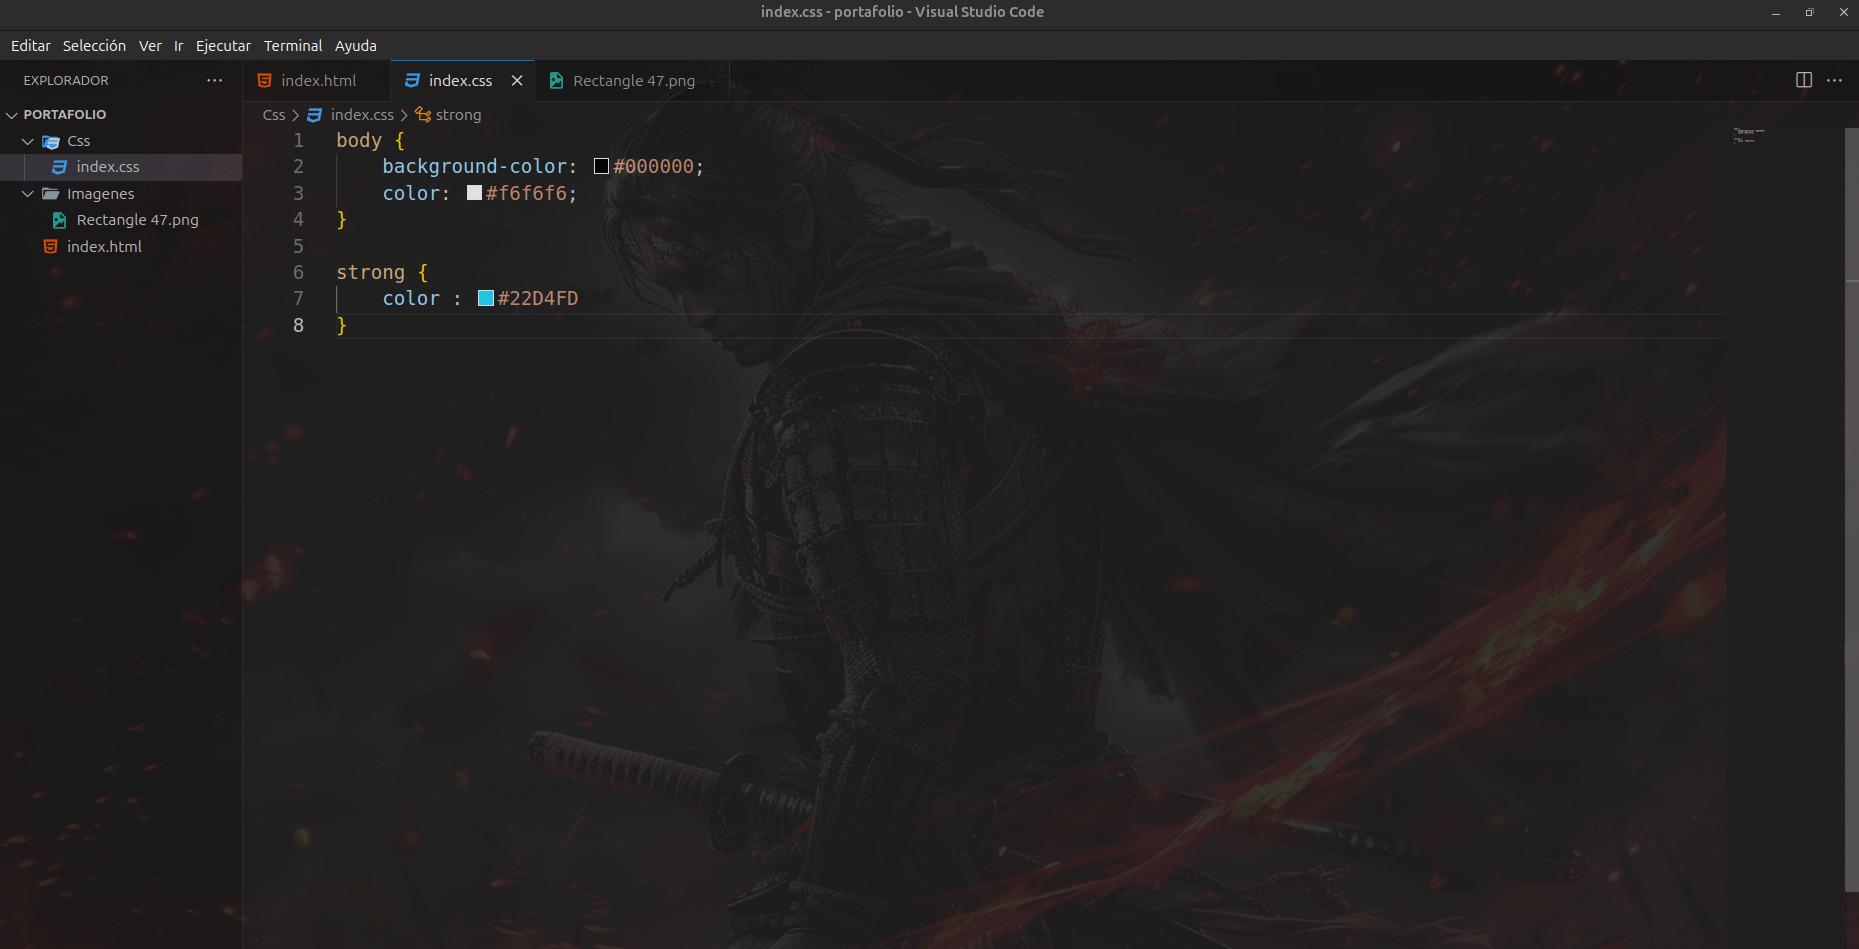
Task: Click the background-color property on line 2
Action: click(474, 167)
